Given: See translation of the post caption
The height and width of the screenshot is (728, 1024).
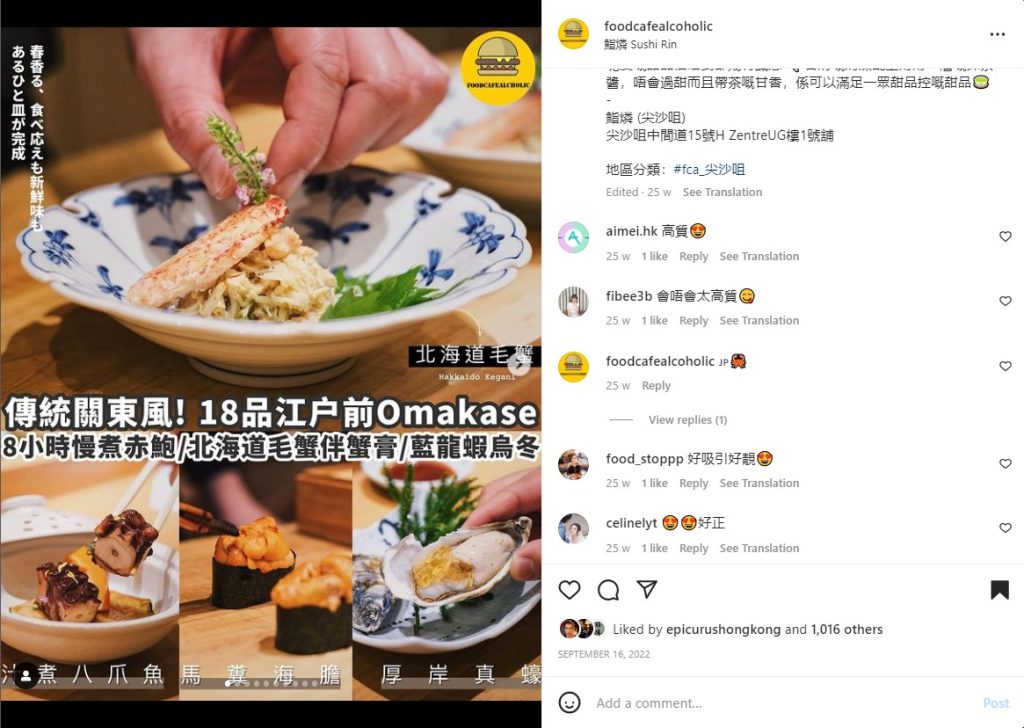Looking at the screenshot, I should (x=722, y=192).
